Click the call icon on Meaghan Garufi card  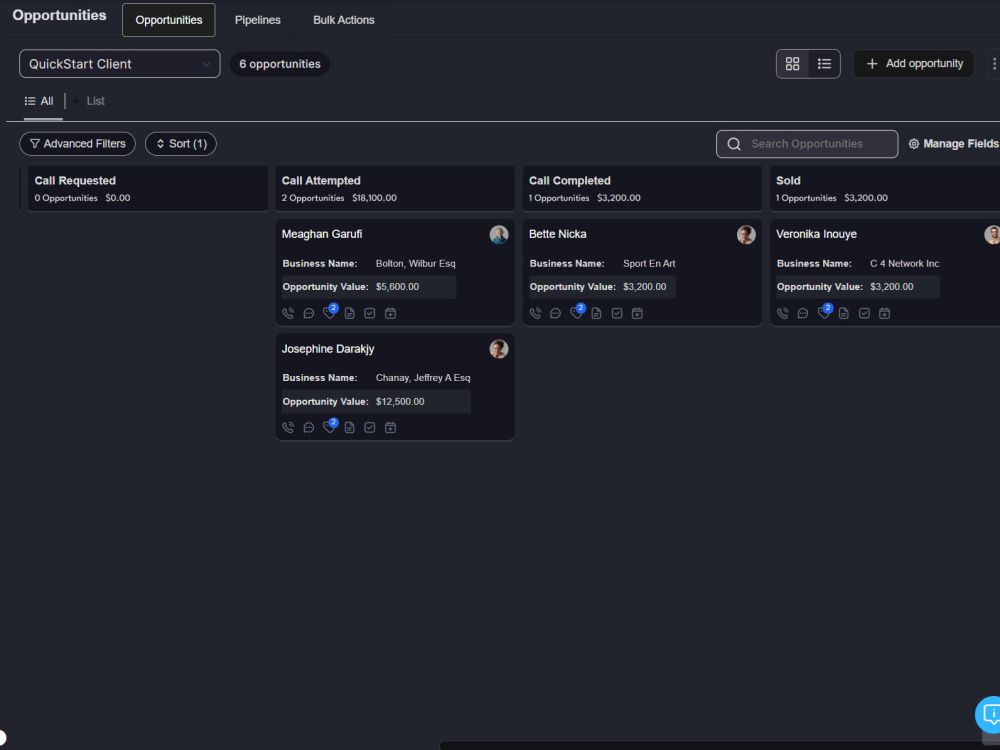(x=288, y=313)
